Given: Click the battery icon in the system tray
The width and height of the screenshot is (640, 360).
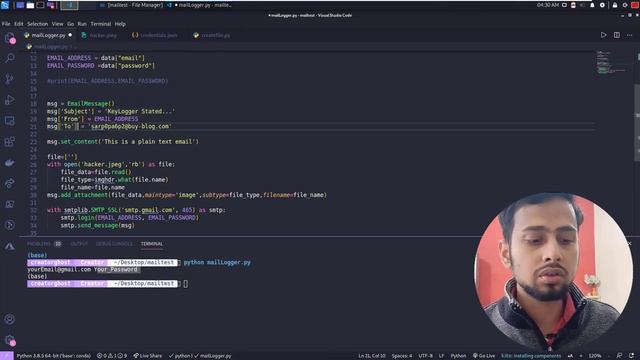Looking at the screenshot, I should [573, 5].
